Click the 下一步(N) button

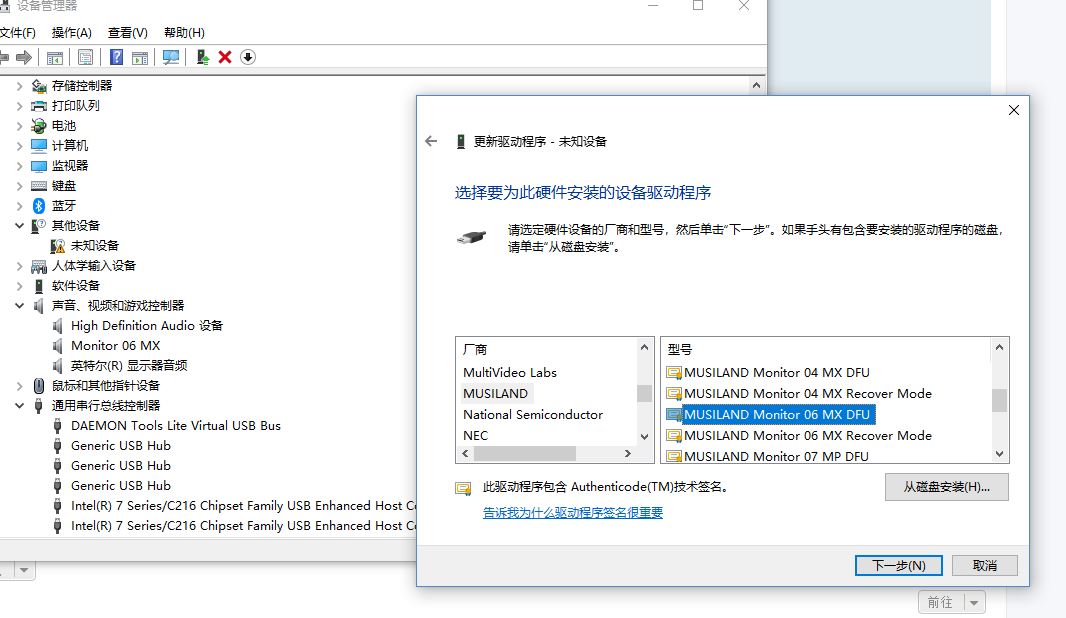[898, 565]
